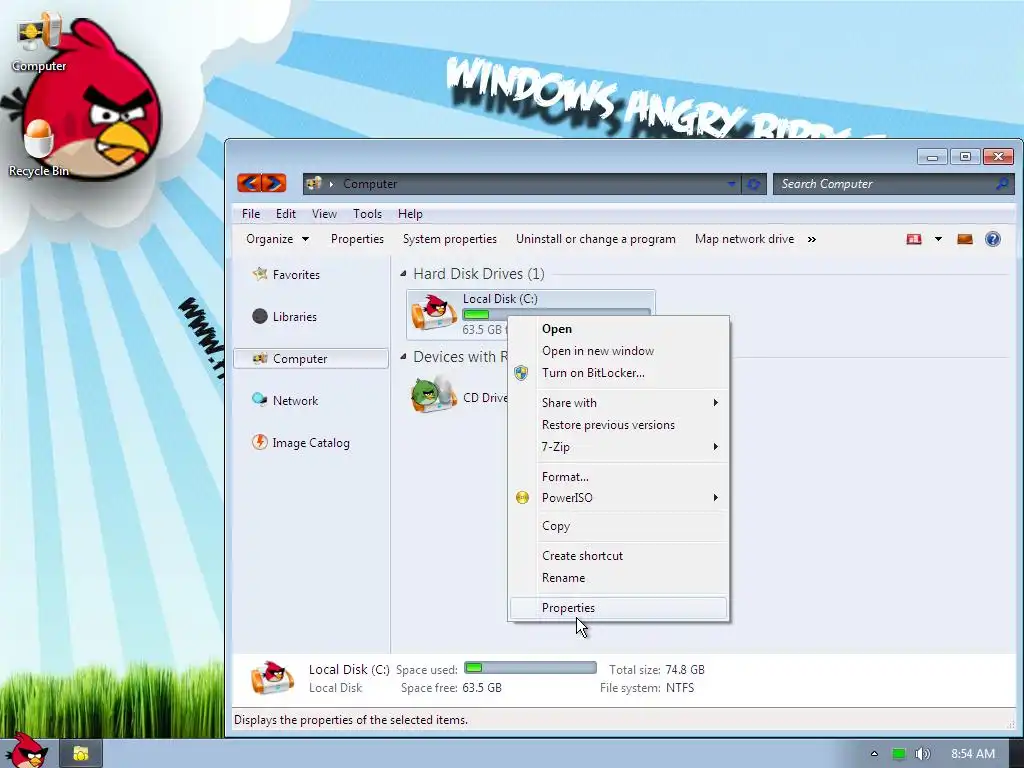Collapse the Hard Disk Drives group

pos(403,274)
